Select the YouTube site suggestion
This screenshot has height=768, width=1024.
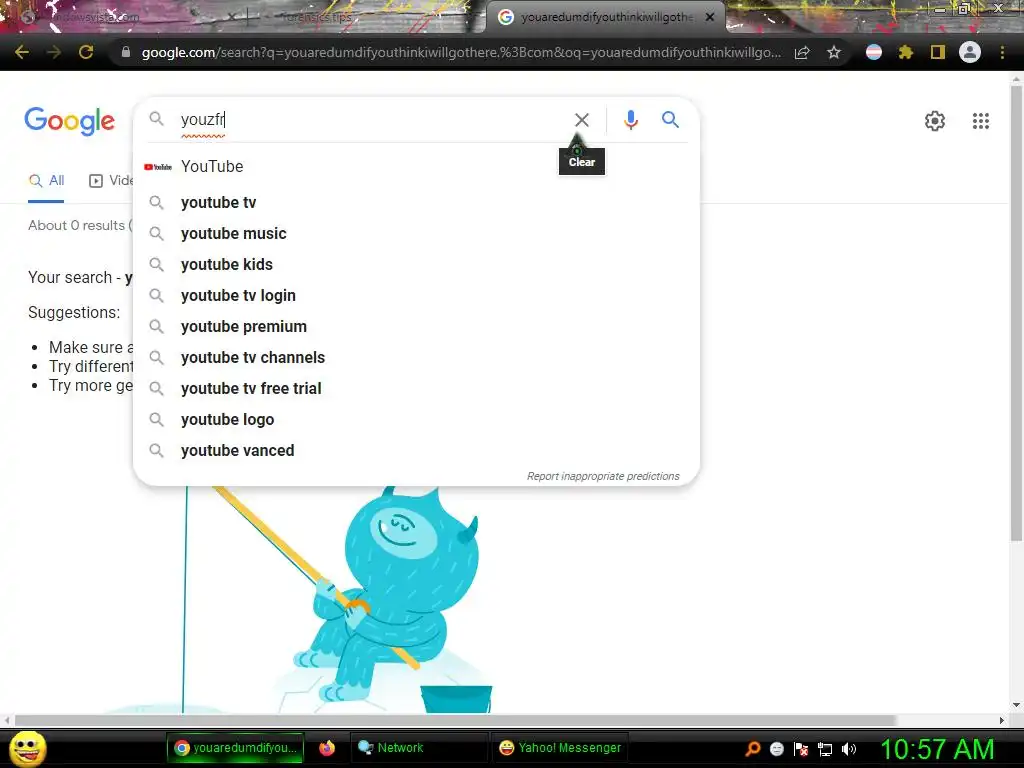[x=416, y=167]
